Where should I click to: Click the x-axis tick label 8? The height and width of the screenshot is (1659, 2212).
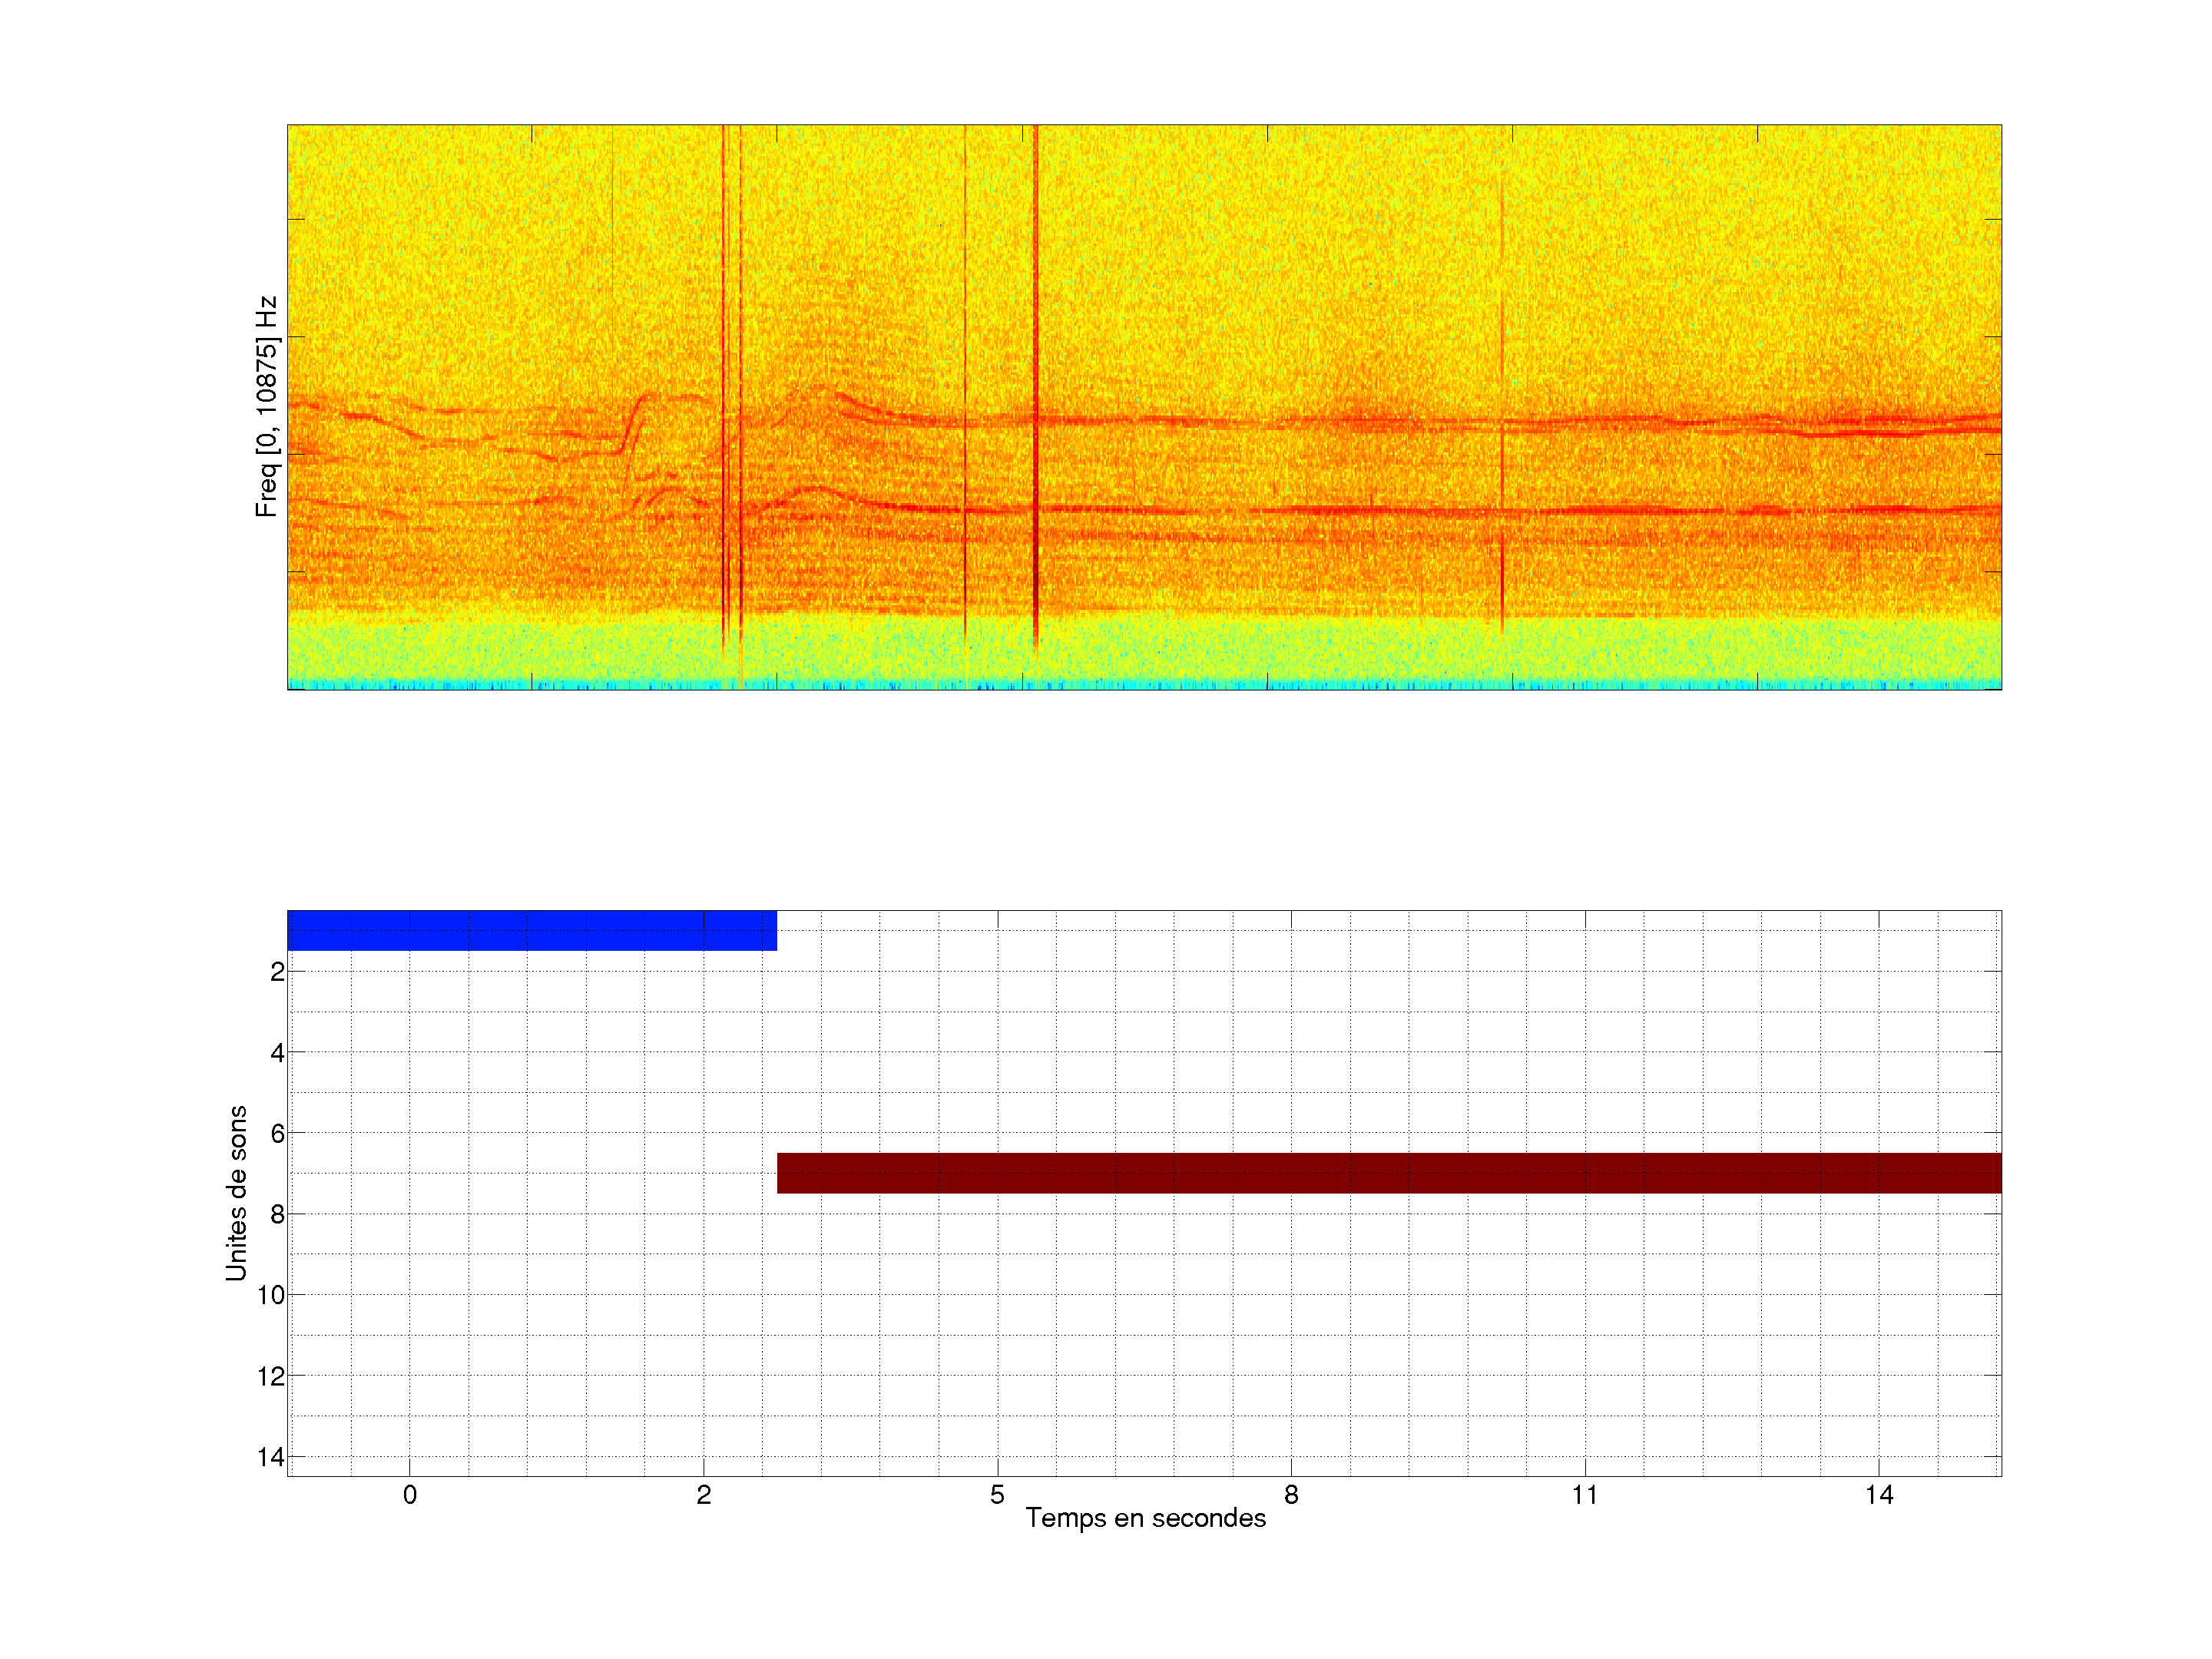tap(1291, 1495)
